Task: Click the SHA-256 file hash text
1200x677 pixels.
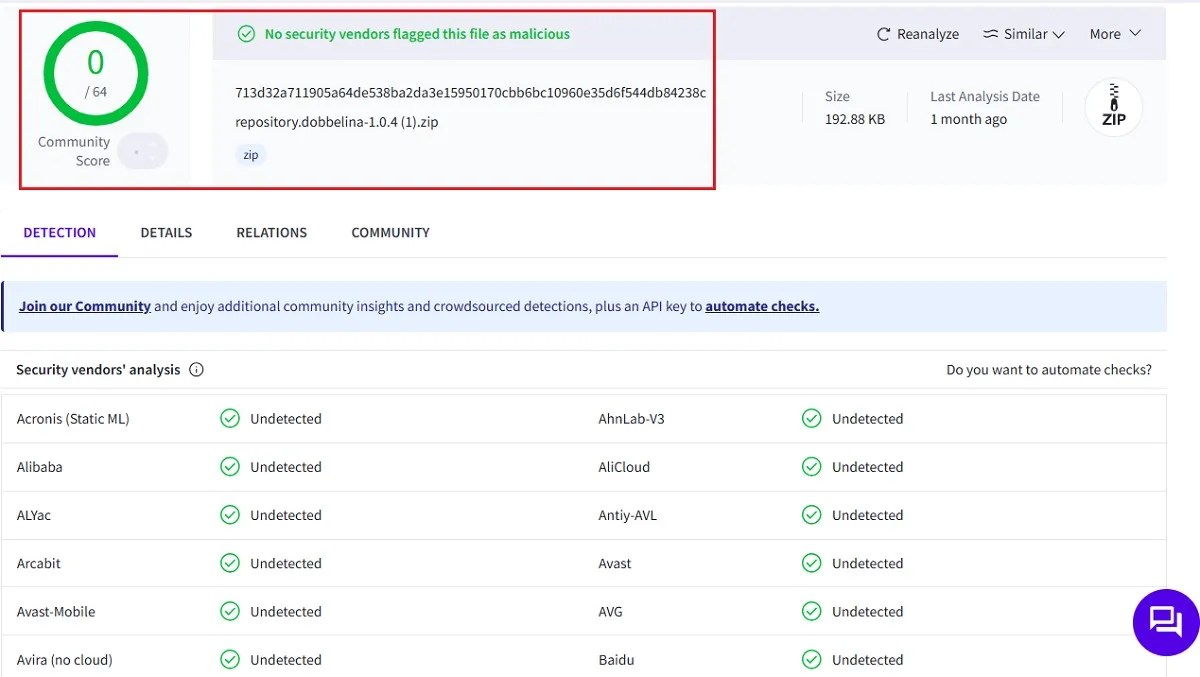Action: (470, 93)
